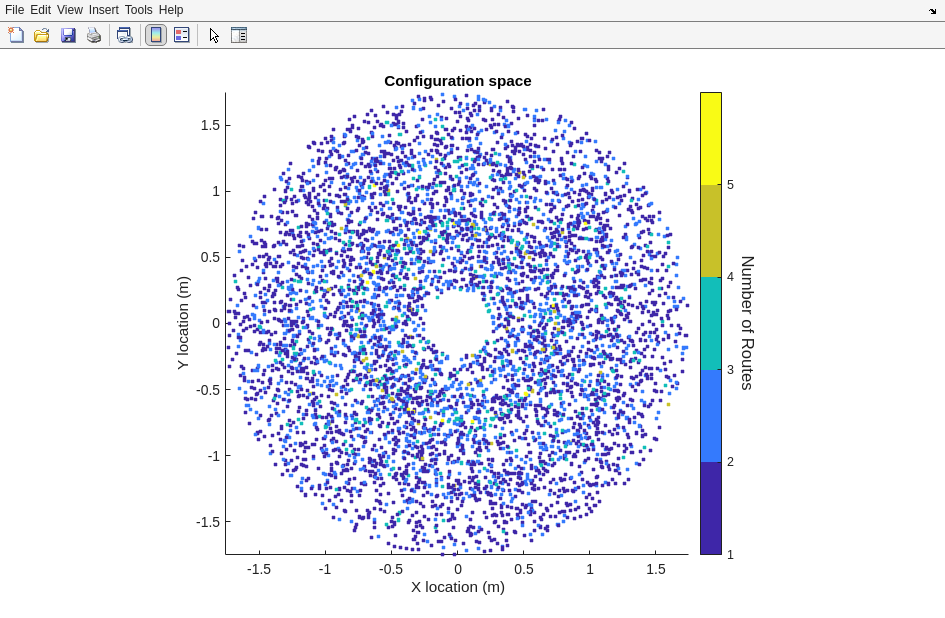Viewport: 945px width, 618px height.
Task: Save the figure using the floppy icon
Action: [68, 35]
